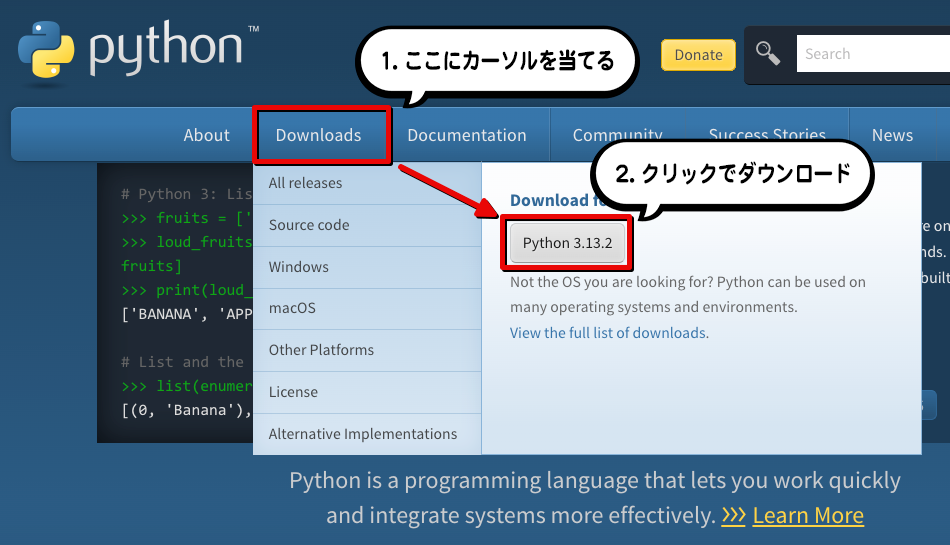Open the Community menu
950x545 pixels.
617,134
